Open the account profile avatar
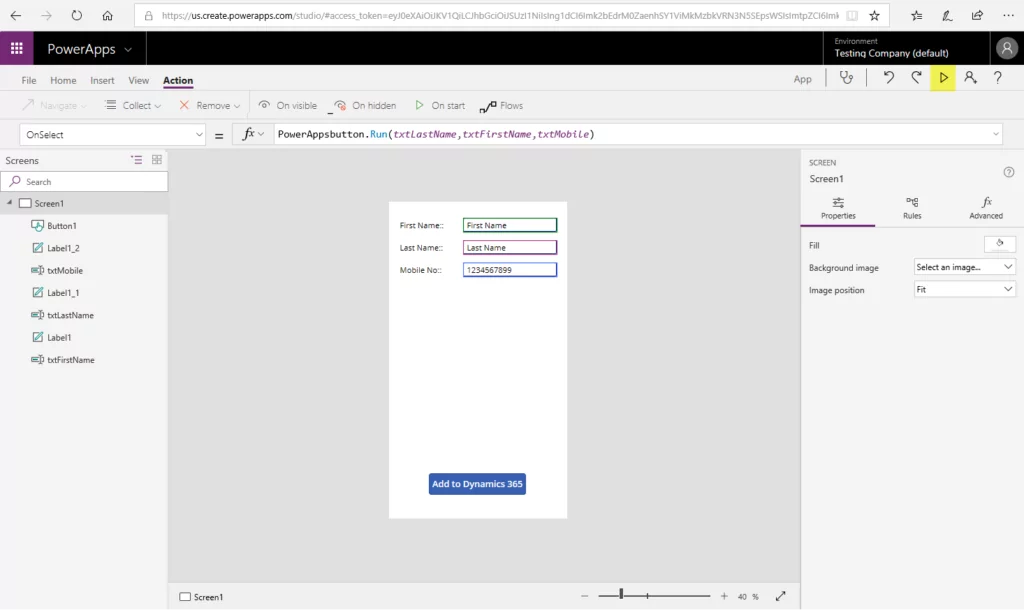The width and height of the screenshot is (1024, 610). click(1006, 48)
